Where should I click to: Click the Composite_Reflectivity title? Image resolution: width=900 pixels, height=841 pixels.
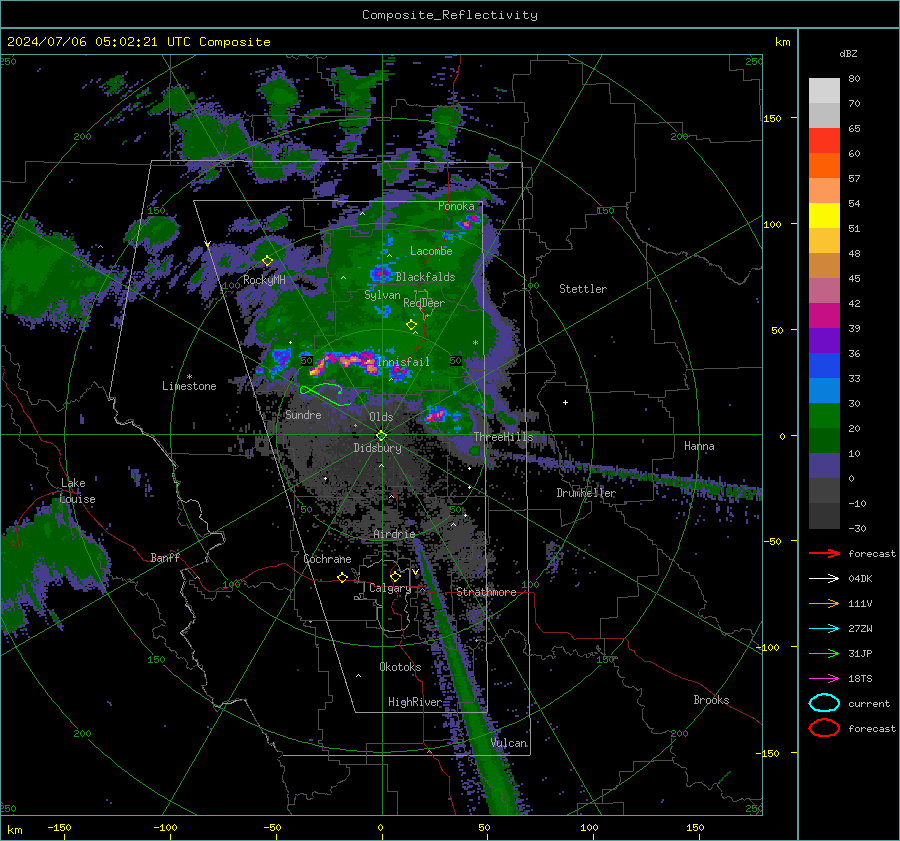coord(450,15)
